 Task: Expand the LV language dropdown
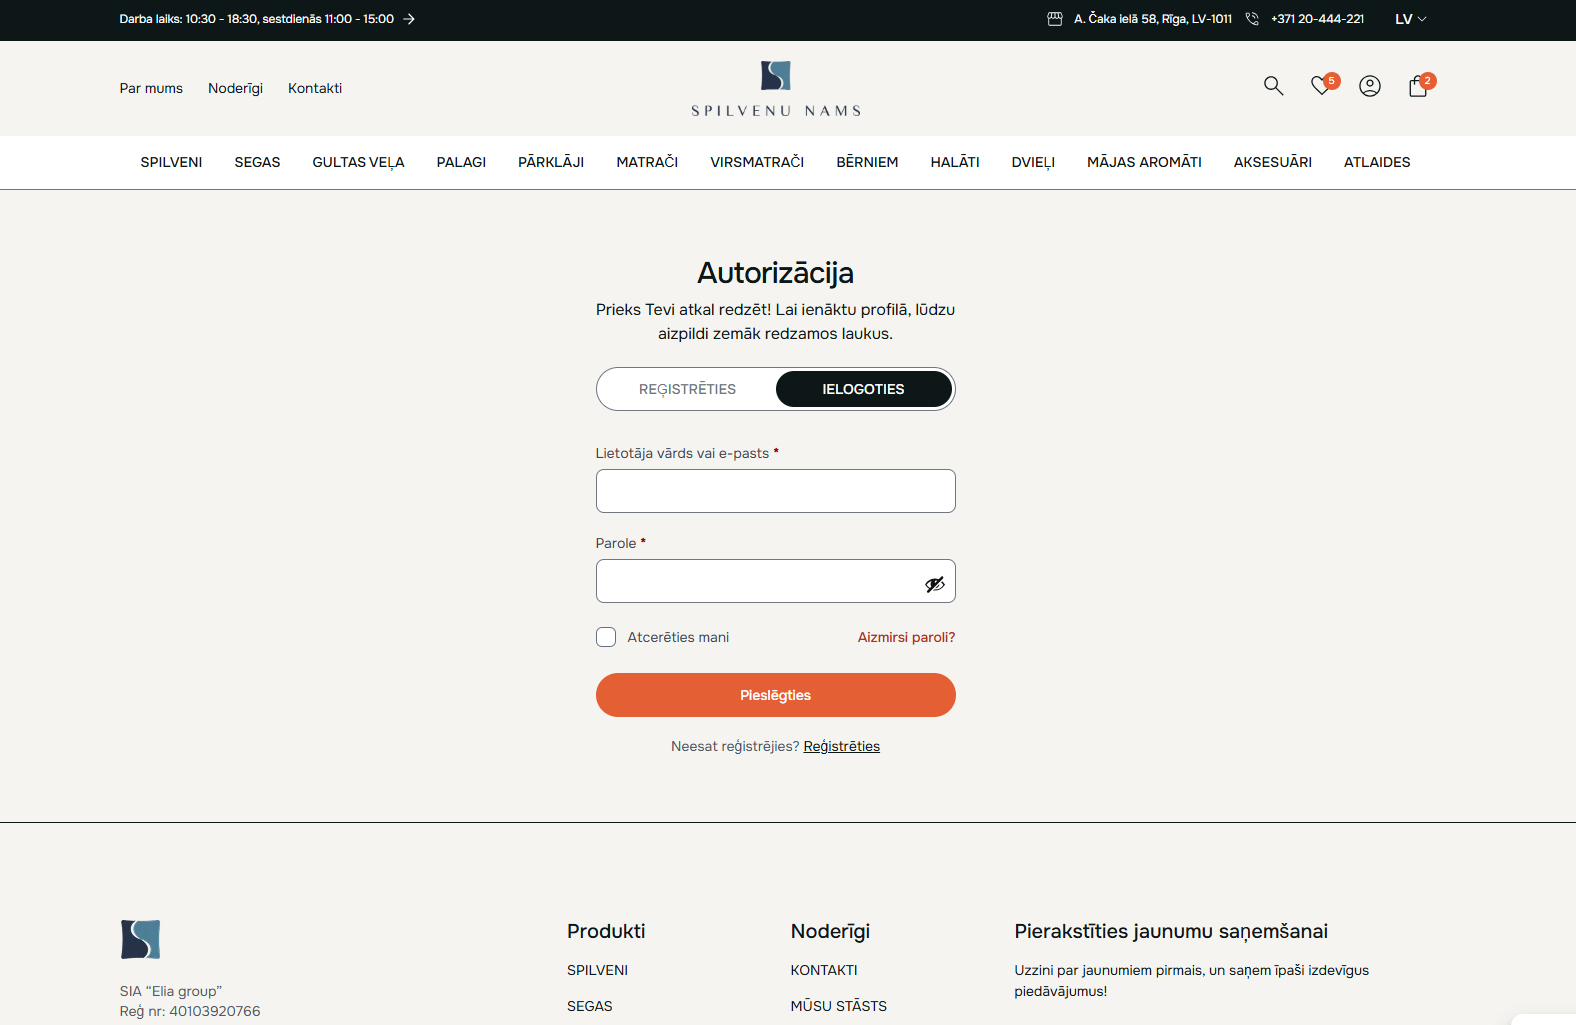pyautogui.click(x=1410, y=19)
